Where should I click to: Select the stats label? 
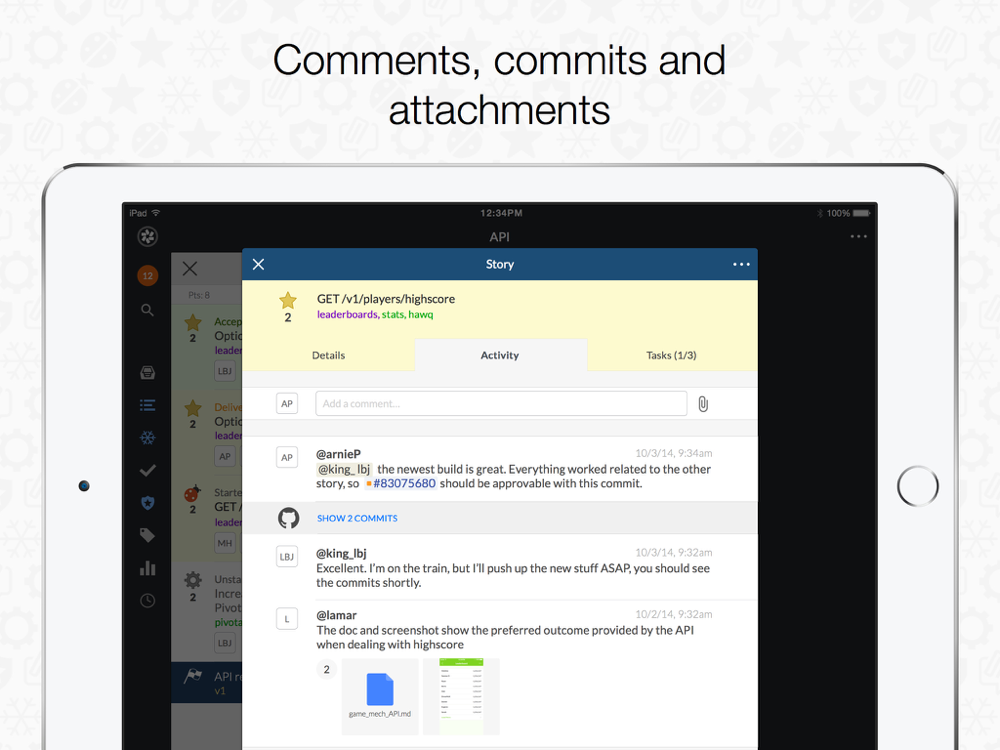[393, 314]
